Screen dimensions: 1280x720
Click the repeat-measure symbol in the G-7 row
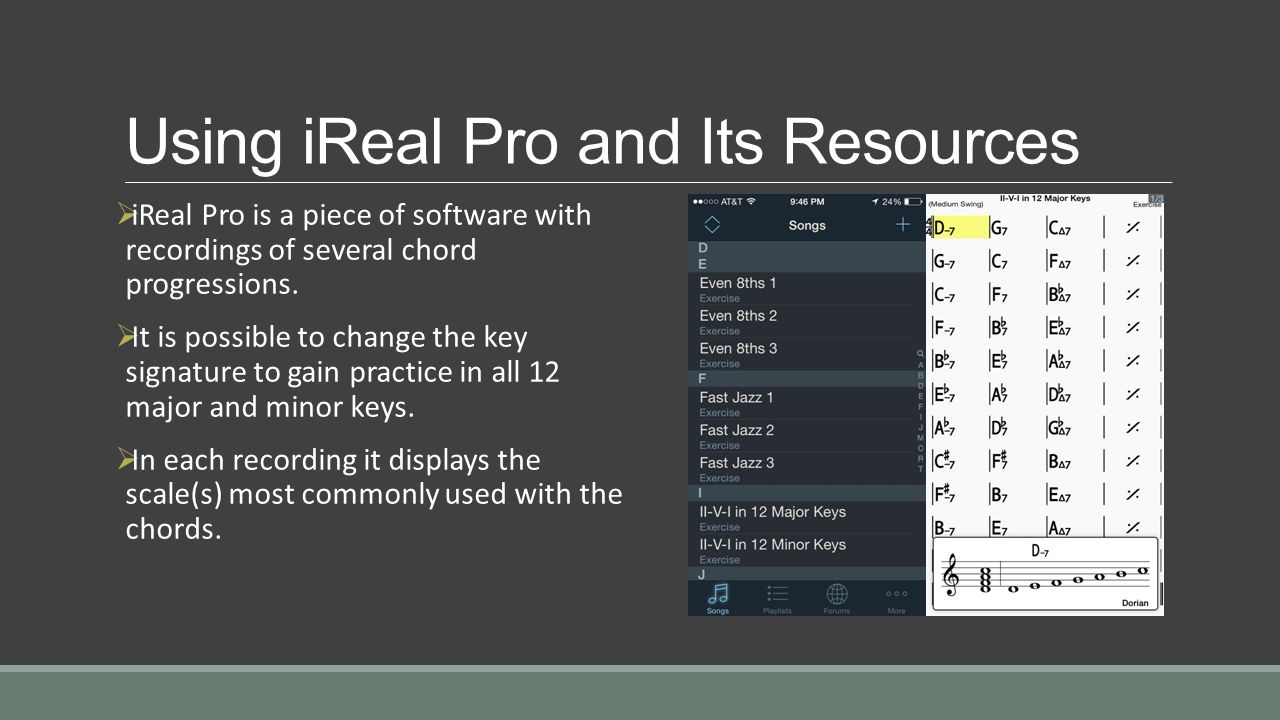[x=1132, y=261]
